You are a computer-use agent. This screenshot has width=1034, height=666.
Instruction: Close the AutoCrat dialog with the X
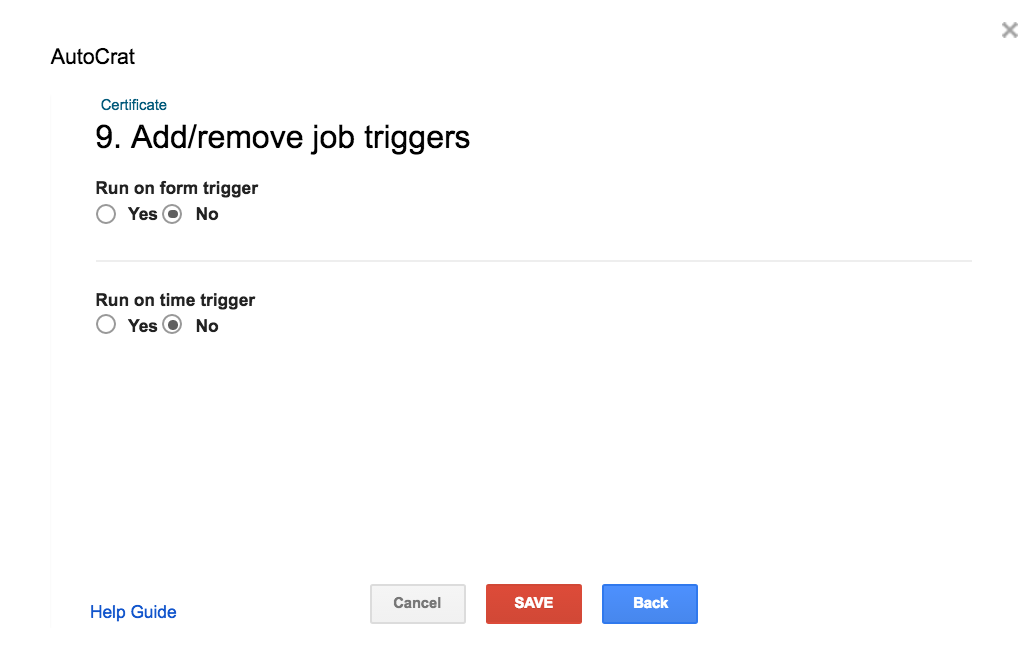click(1009, 30)
